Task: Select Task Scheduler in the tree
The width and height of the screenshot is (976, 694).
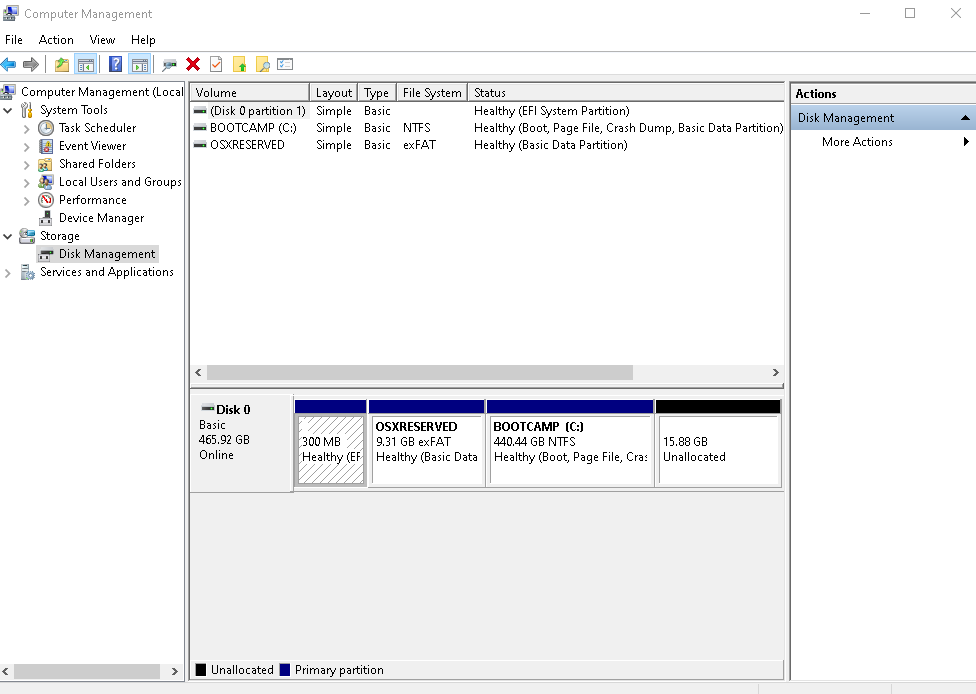Action: 97,128
